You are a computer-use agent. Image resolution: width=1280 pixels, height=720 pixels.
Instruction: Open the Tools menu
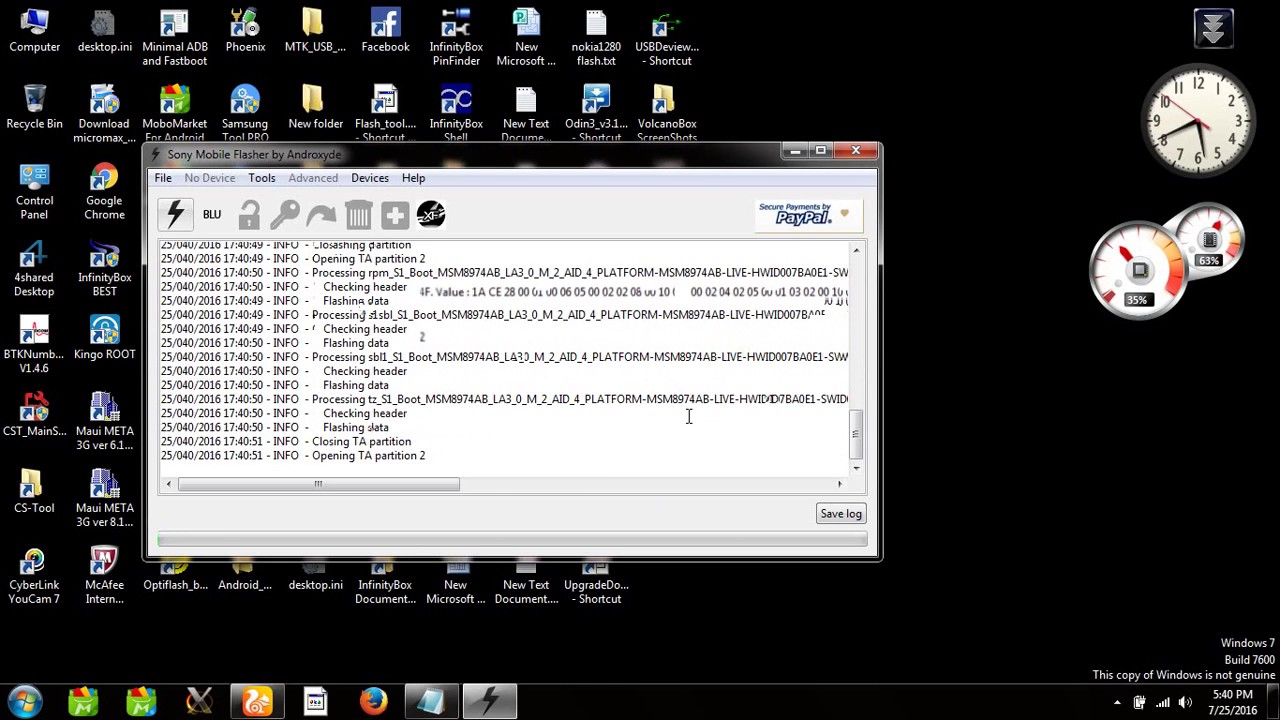(x=262, y=178)
